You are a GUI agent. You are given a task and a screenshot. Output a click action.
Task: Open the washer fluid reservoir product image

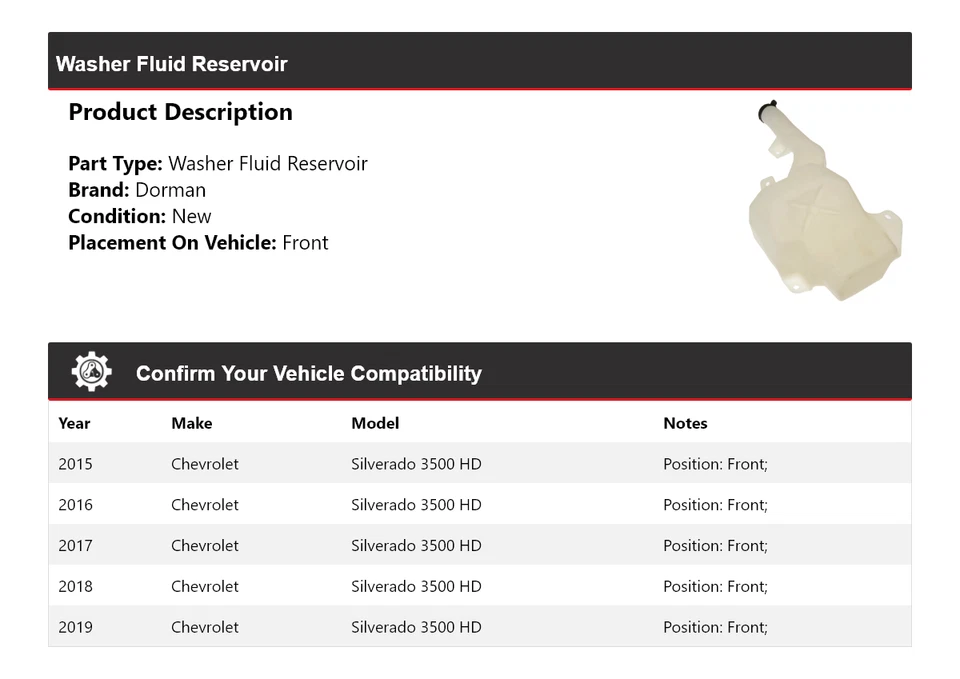point(825,201)
